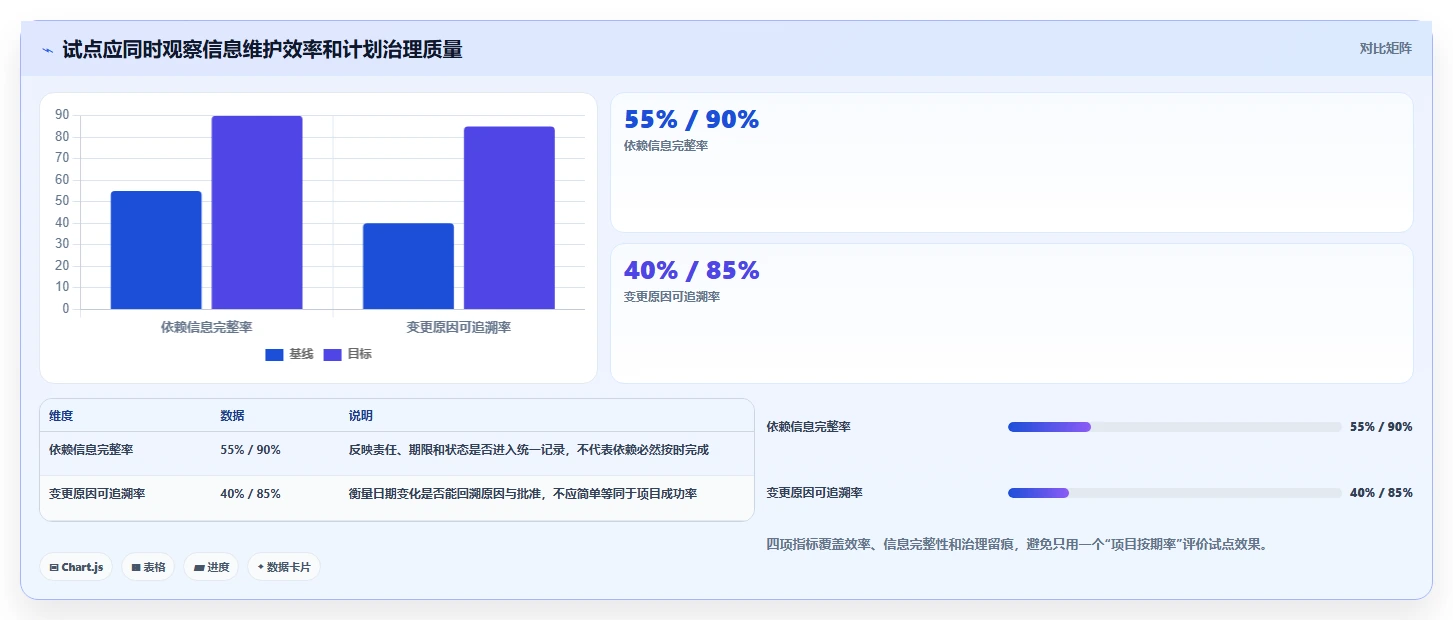This screenshot has height=620, width=1453.
Task: Click the 目标 bar for 变更原因可追溯率
Action: 509,218
